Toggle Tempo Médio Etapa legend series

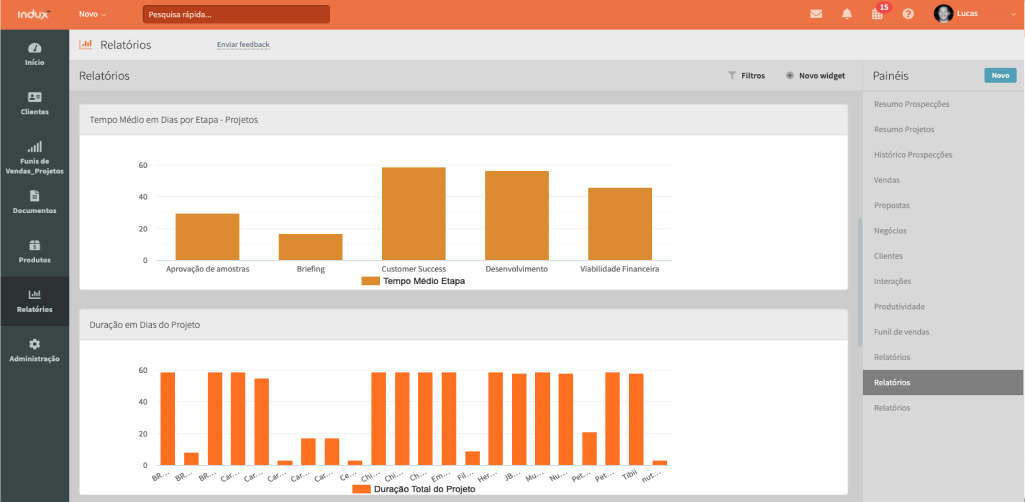click(x=414, y=281)
